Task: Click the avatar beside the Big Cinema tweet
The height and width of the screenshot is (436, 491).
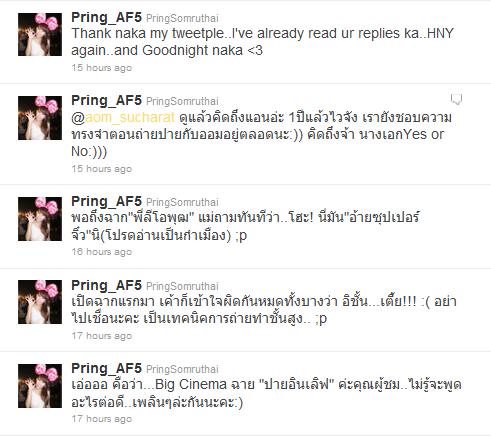Action: point(40,386)
